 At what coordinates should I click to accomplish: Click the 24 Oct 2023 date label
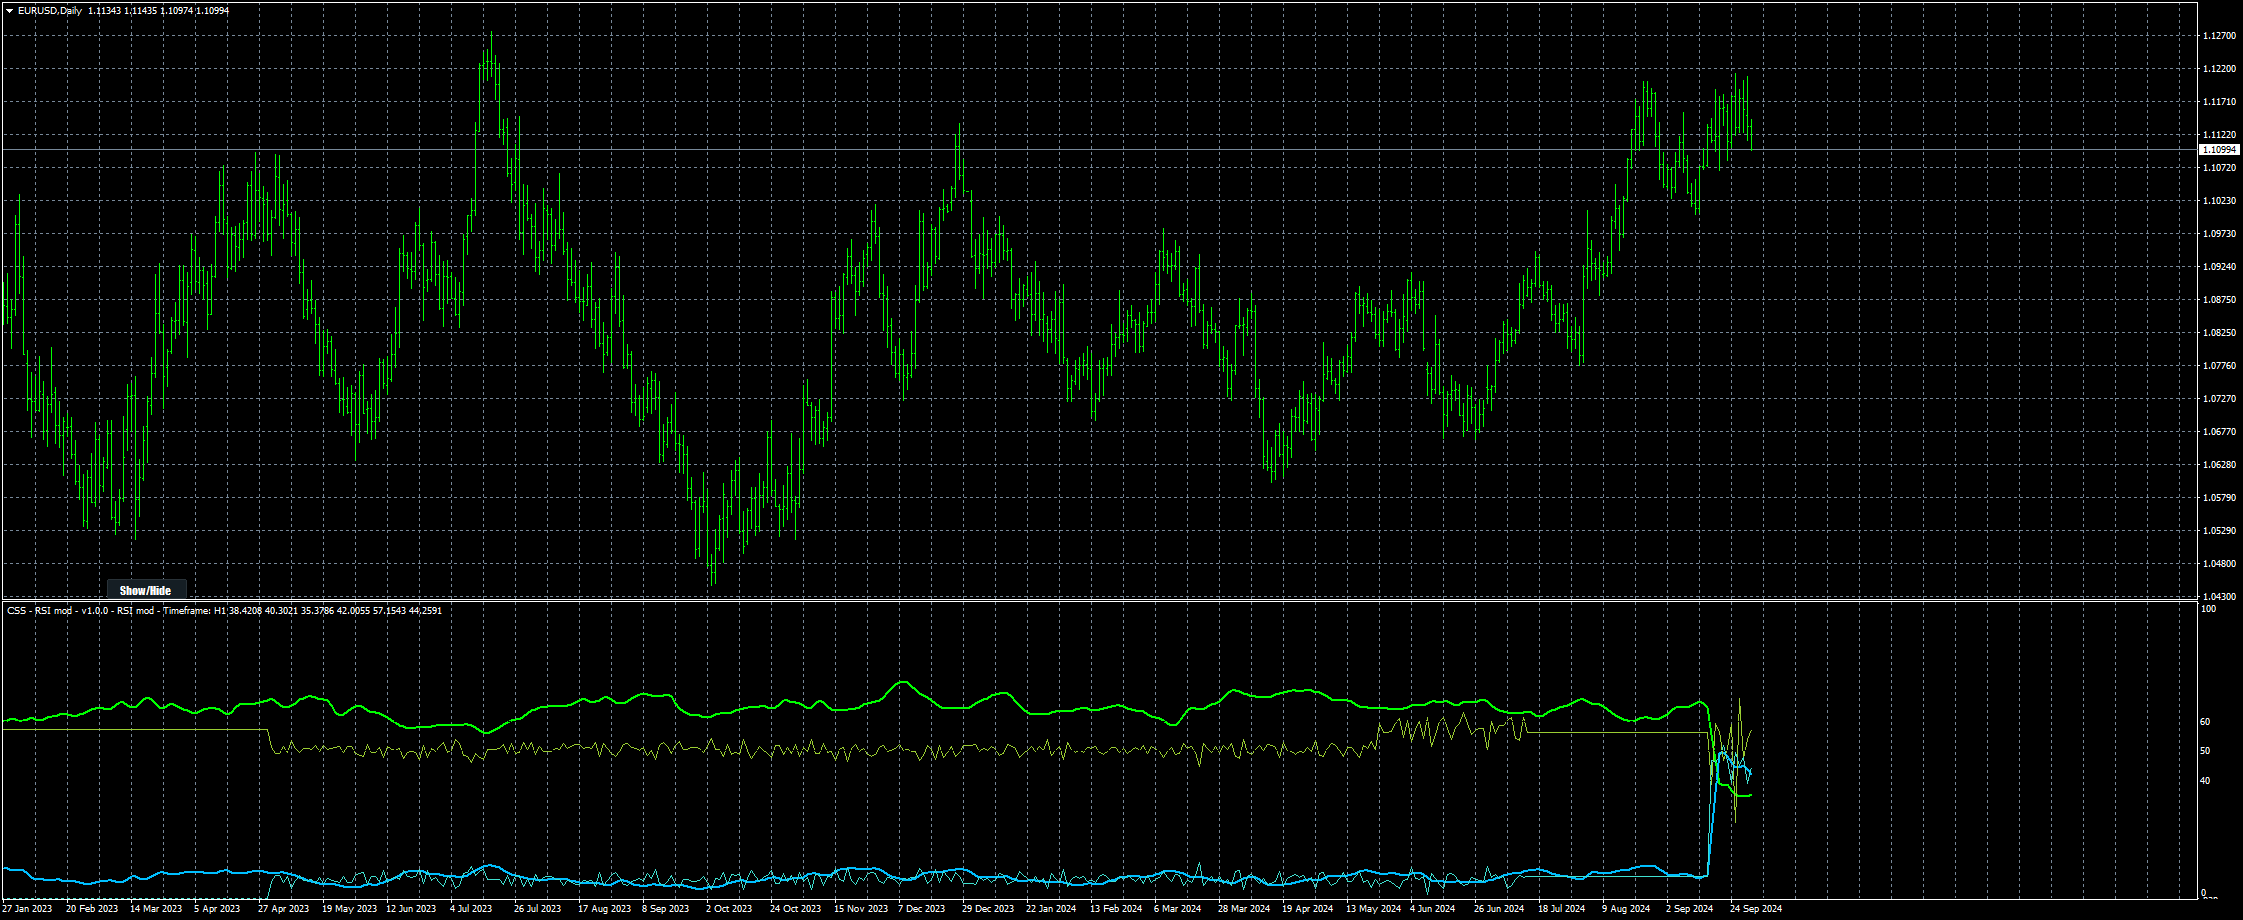[796, 909]
